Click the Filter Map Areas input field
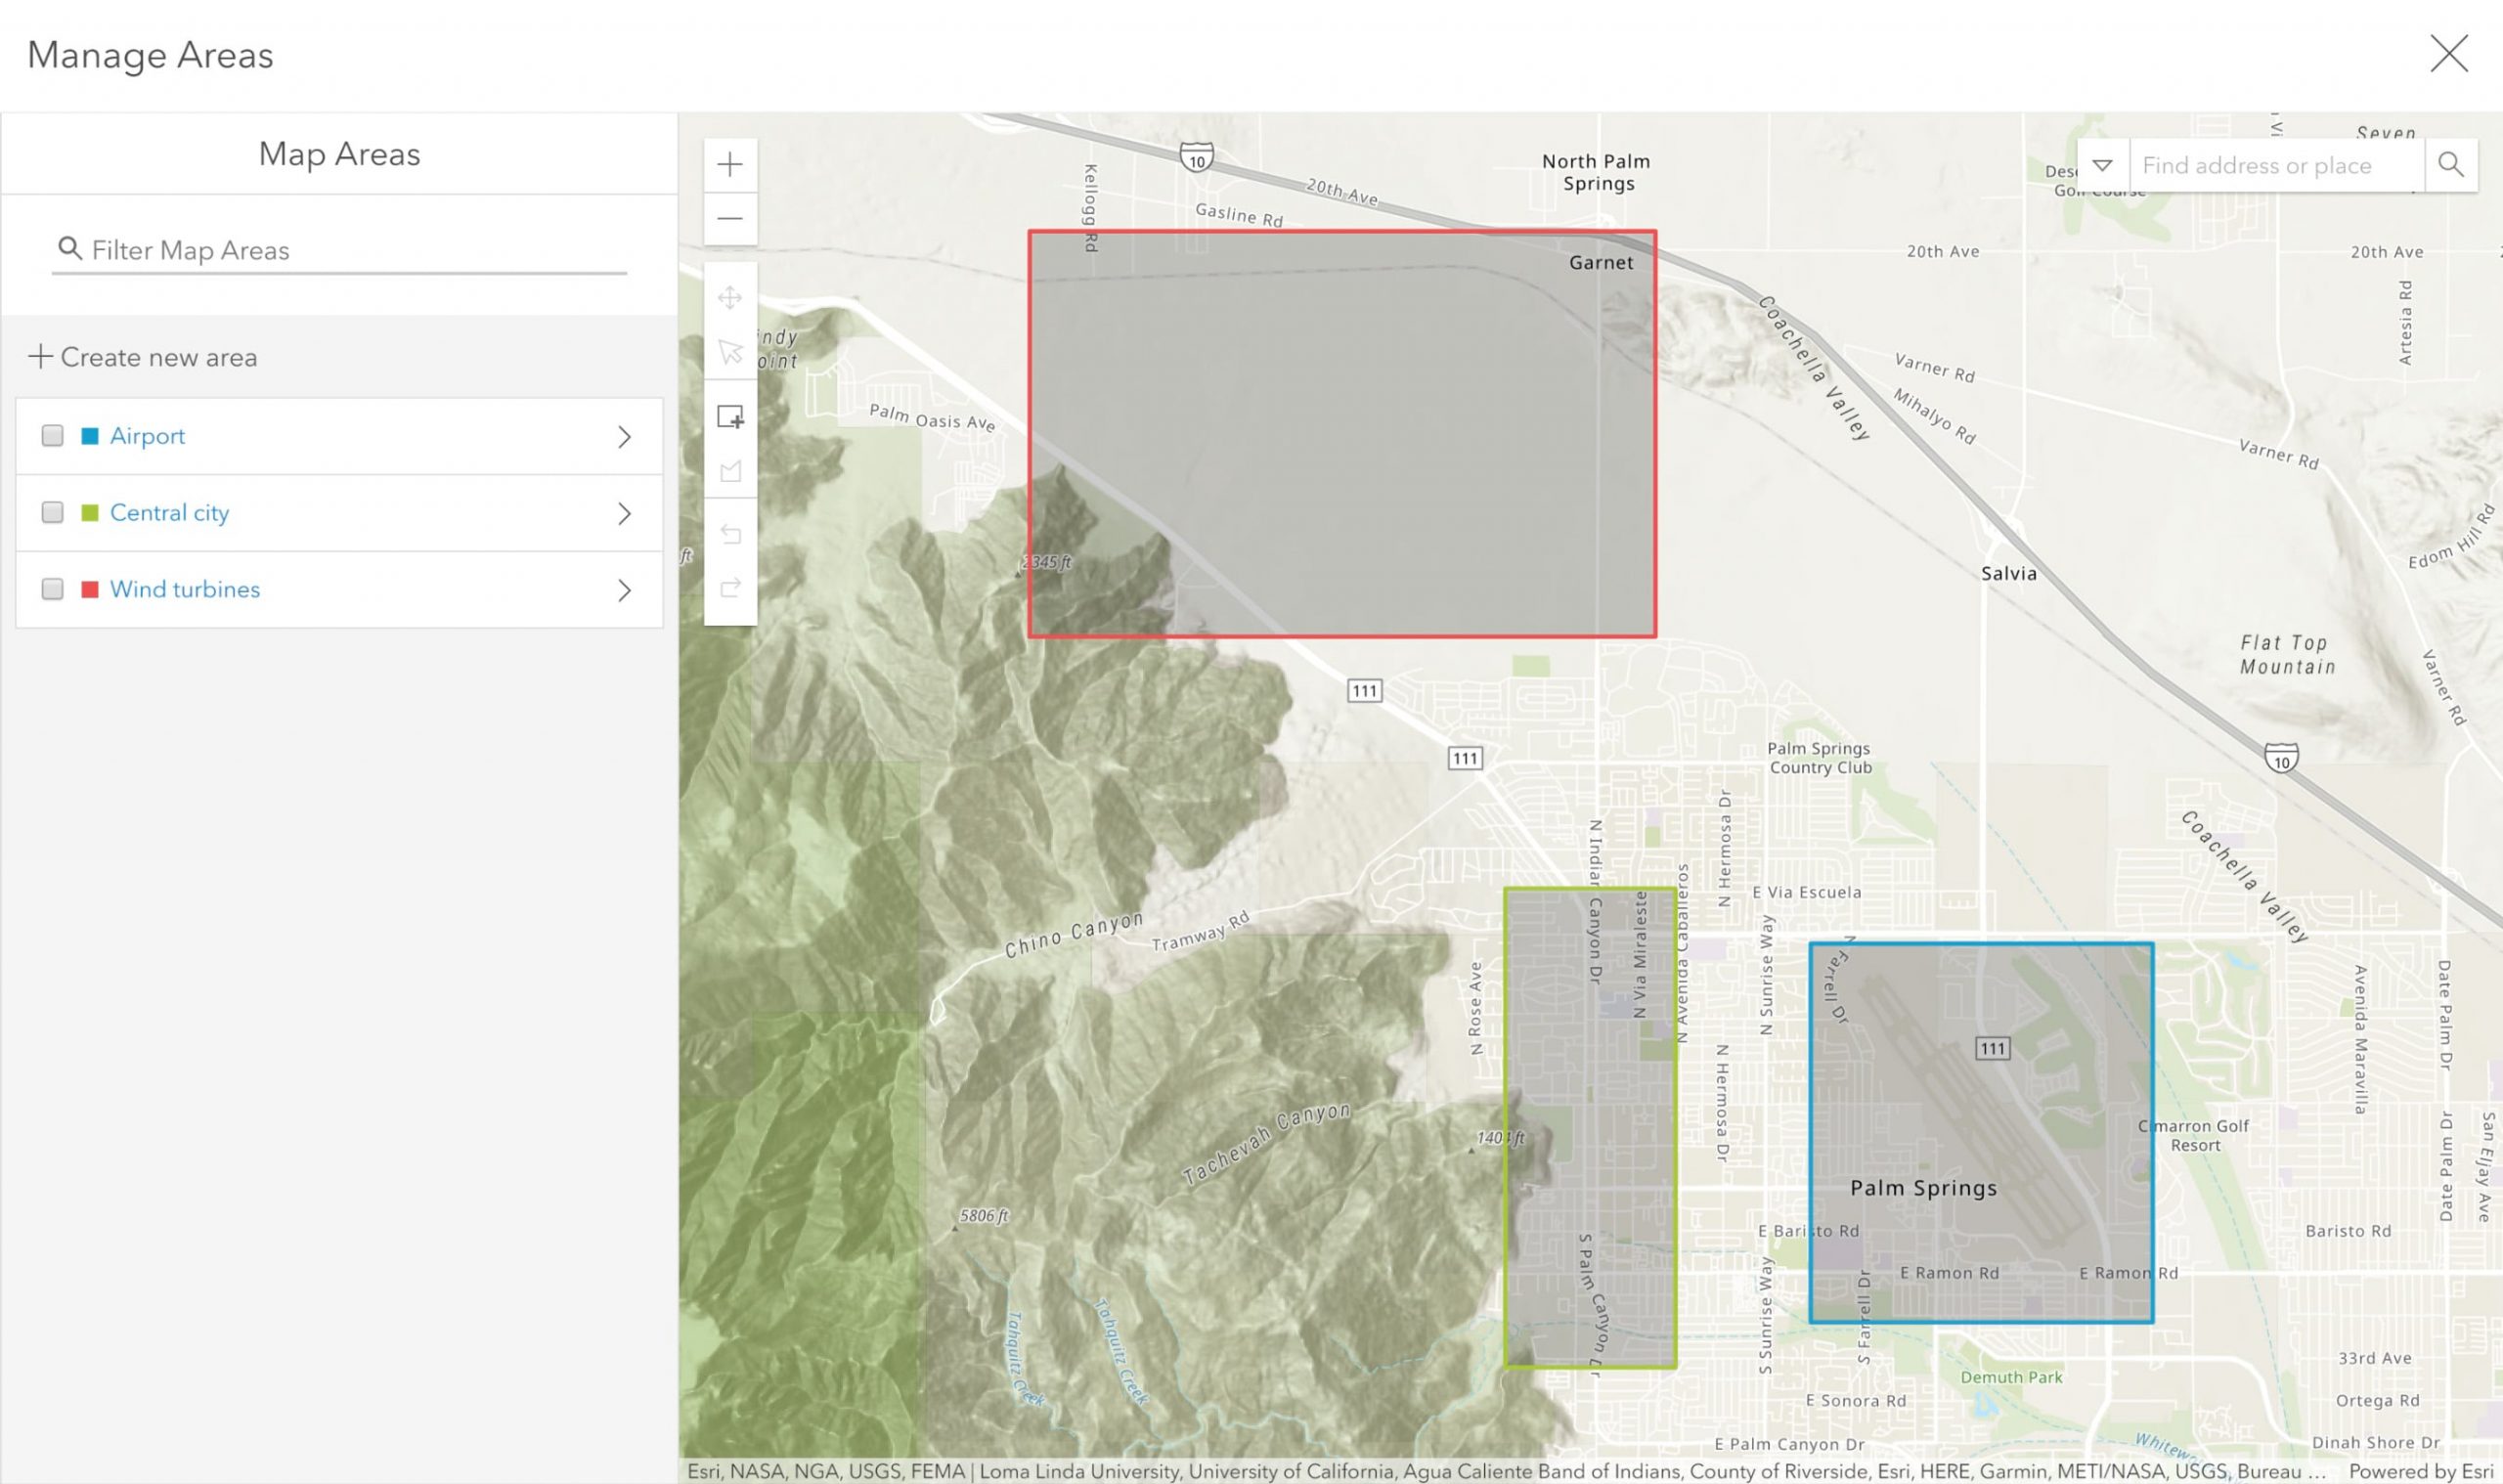Image resolution: width=2503 pixels, height=1484 pixels. pyautogui.click(x=339, y=249)
